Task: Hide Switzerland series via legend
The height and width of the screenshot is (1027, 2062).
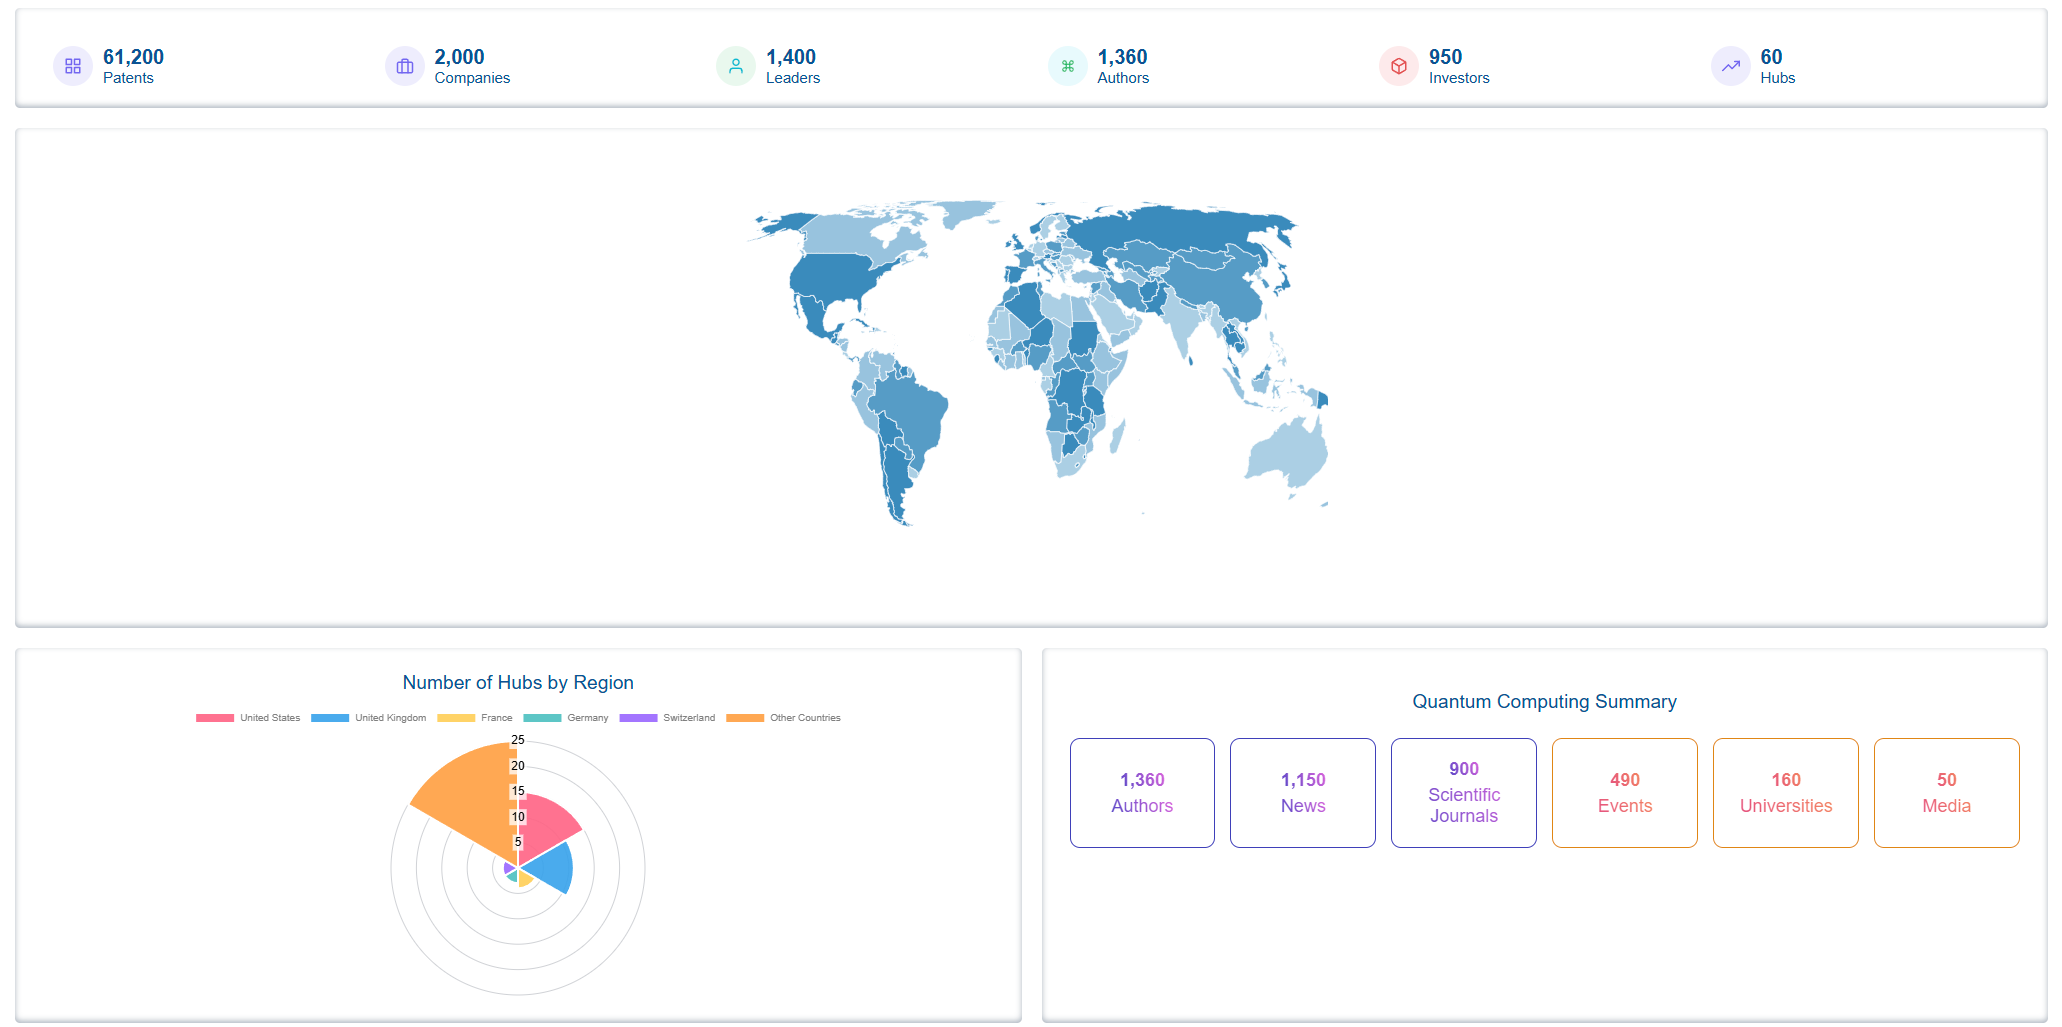Action: [667, 718]
